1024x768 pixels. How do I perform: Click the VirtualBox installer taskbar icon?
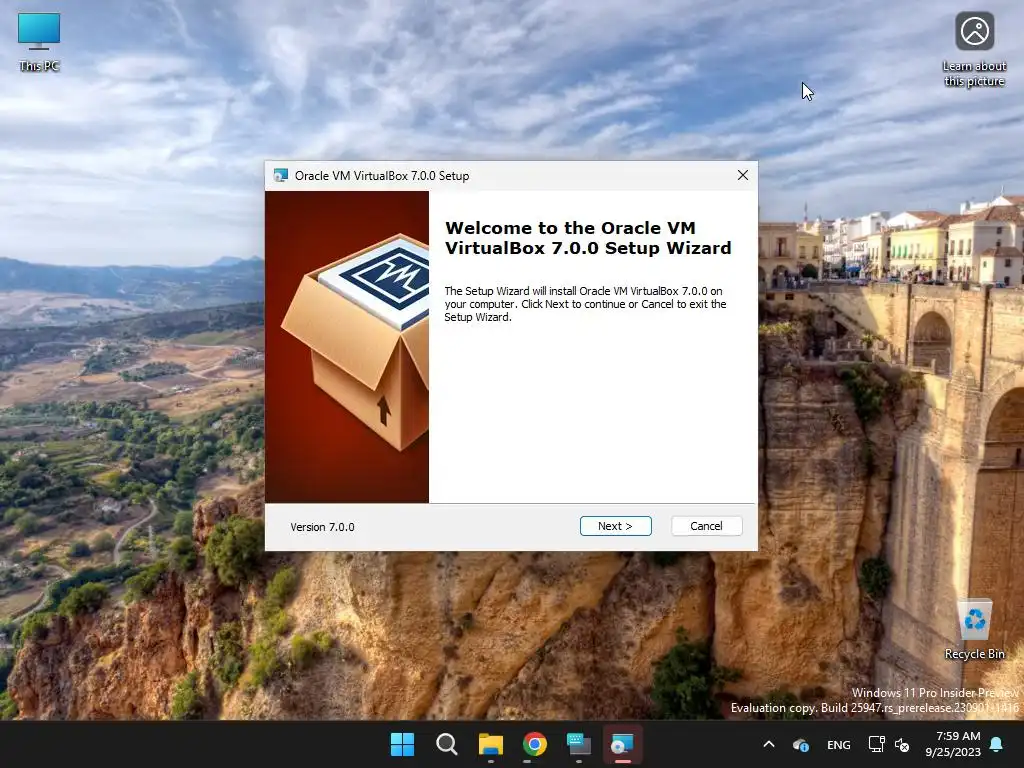tap(622, 744)
